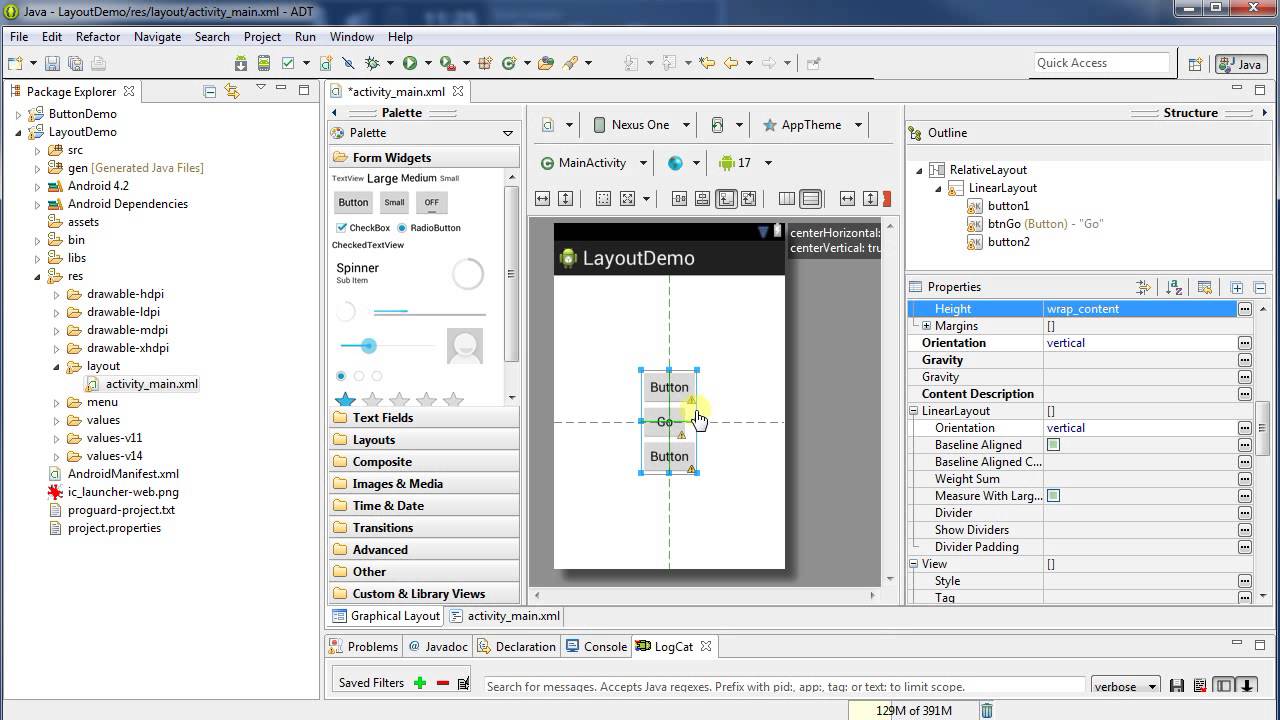Click the OFF toggle button widget

(431, 202)
